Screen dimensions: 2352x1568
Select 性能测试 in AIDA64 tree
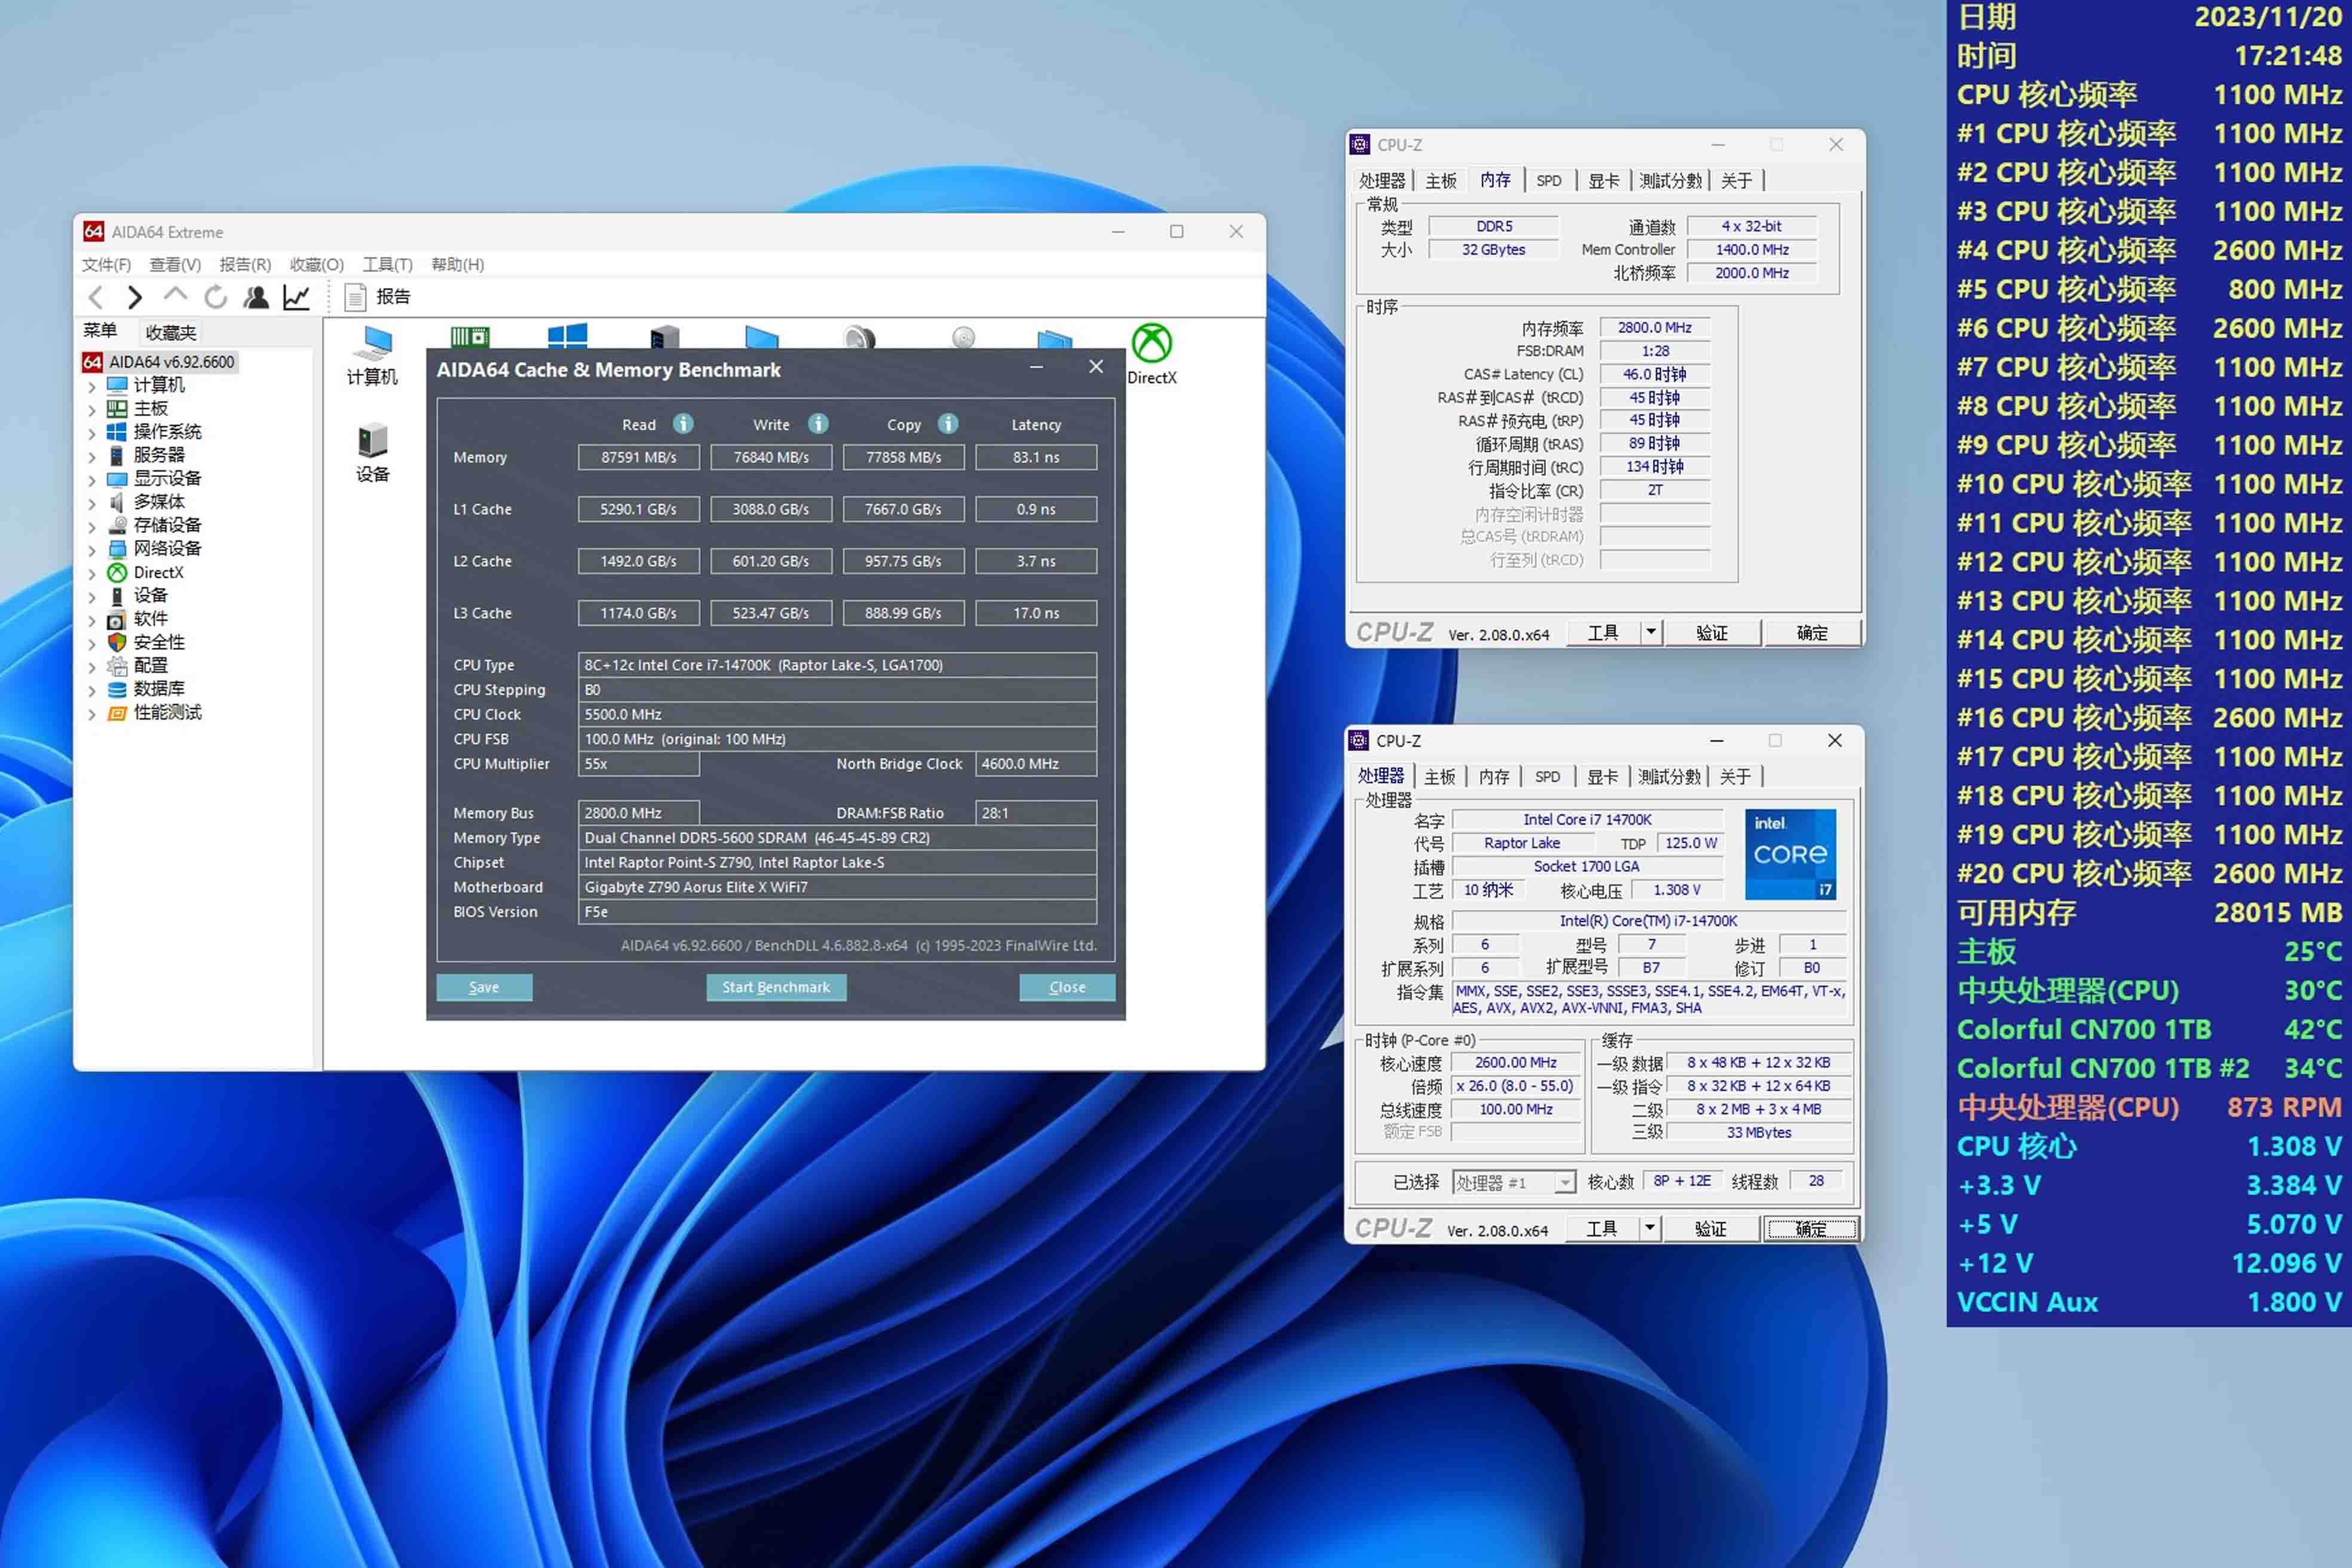[x=167, y=713]
